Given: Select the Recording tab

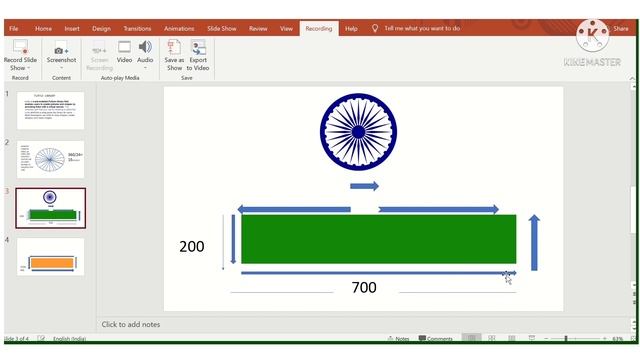Looking at the screenshot, I should click(319, 29).
